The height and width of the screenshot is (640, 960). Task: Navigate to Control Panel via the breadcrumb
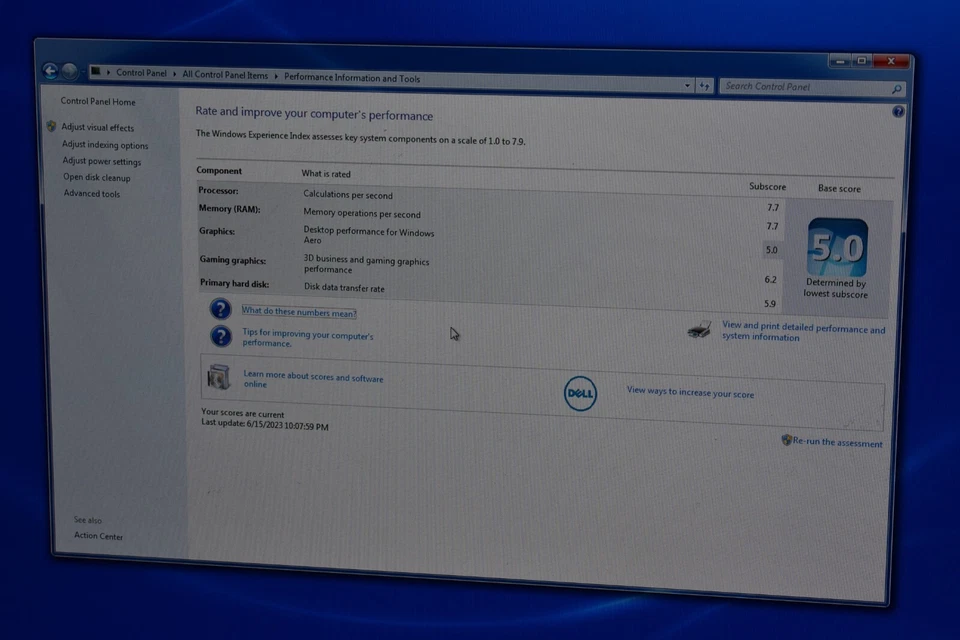click(141, 77)
